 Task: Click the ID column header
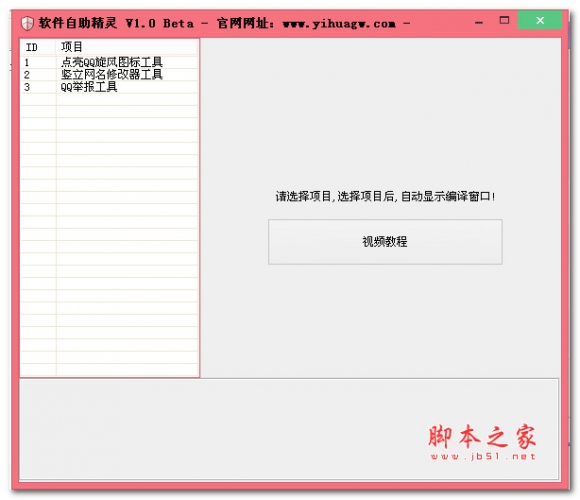(38, 47)
